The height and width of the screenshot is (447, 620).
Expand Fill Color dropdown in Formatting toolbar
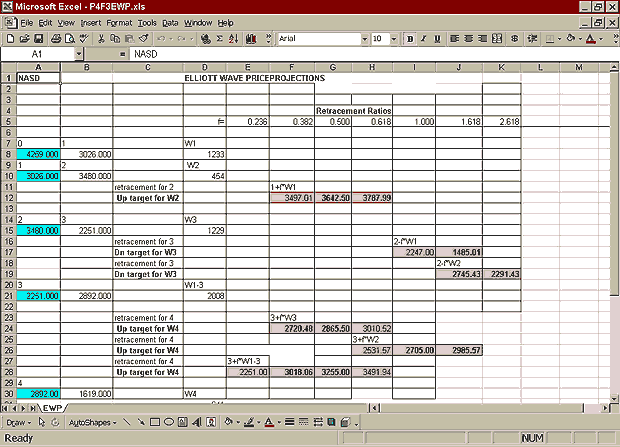tap(580, 38)
